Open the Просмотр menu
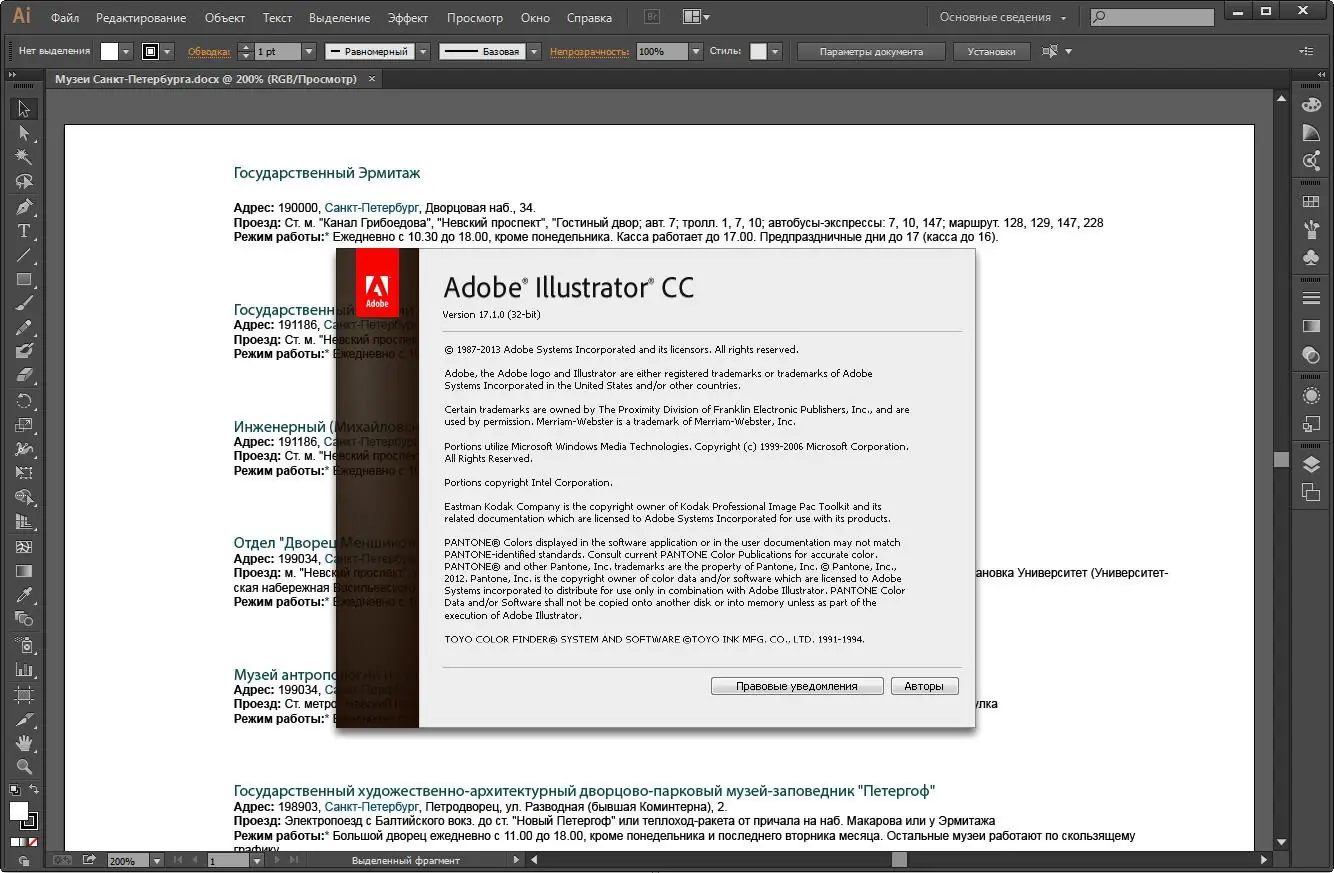Screen dimensions: 1334x873 tap(475, 18)
